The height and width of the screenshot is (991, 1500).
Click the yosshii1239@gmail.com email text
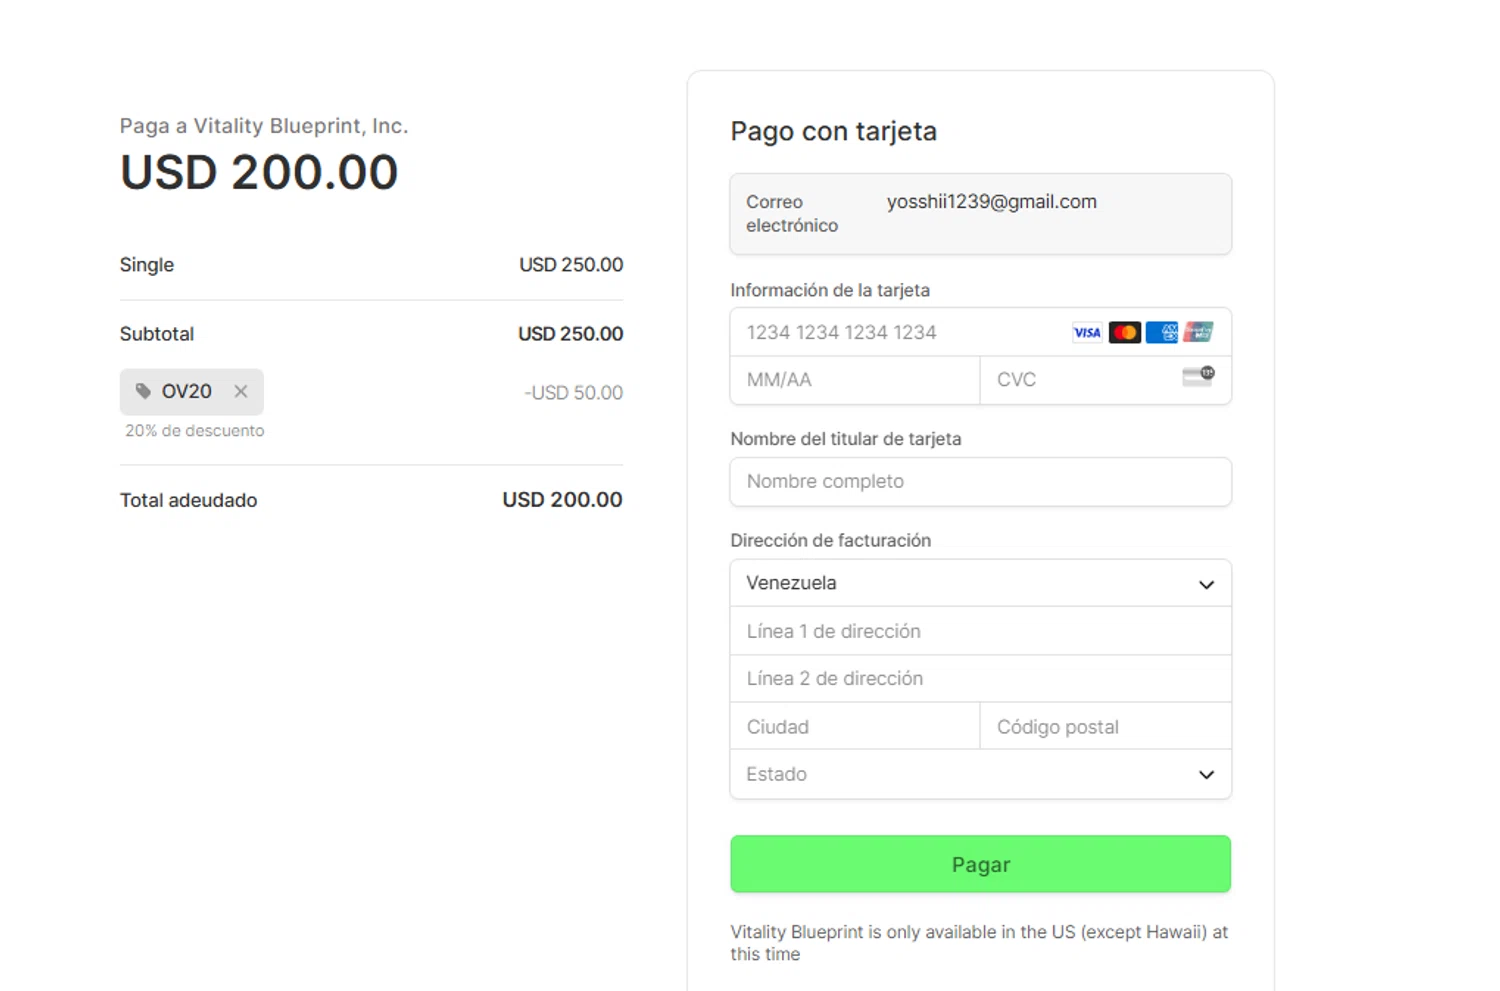[x=991, y=202]
